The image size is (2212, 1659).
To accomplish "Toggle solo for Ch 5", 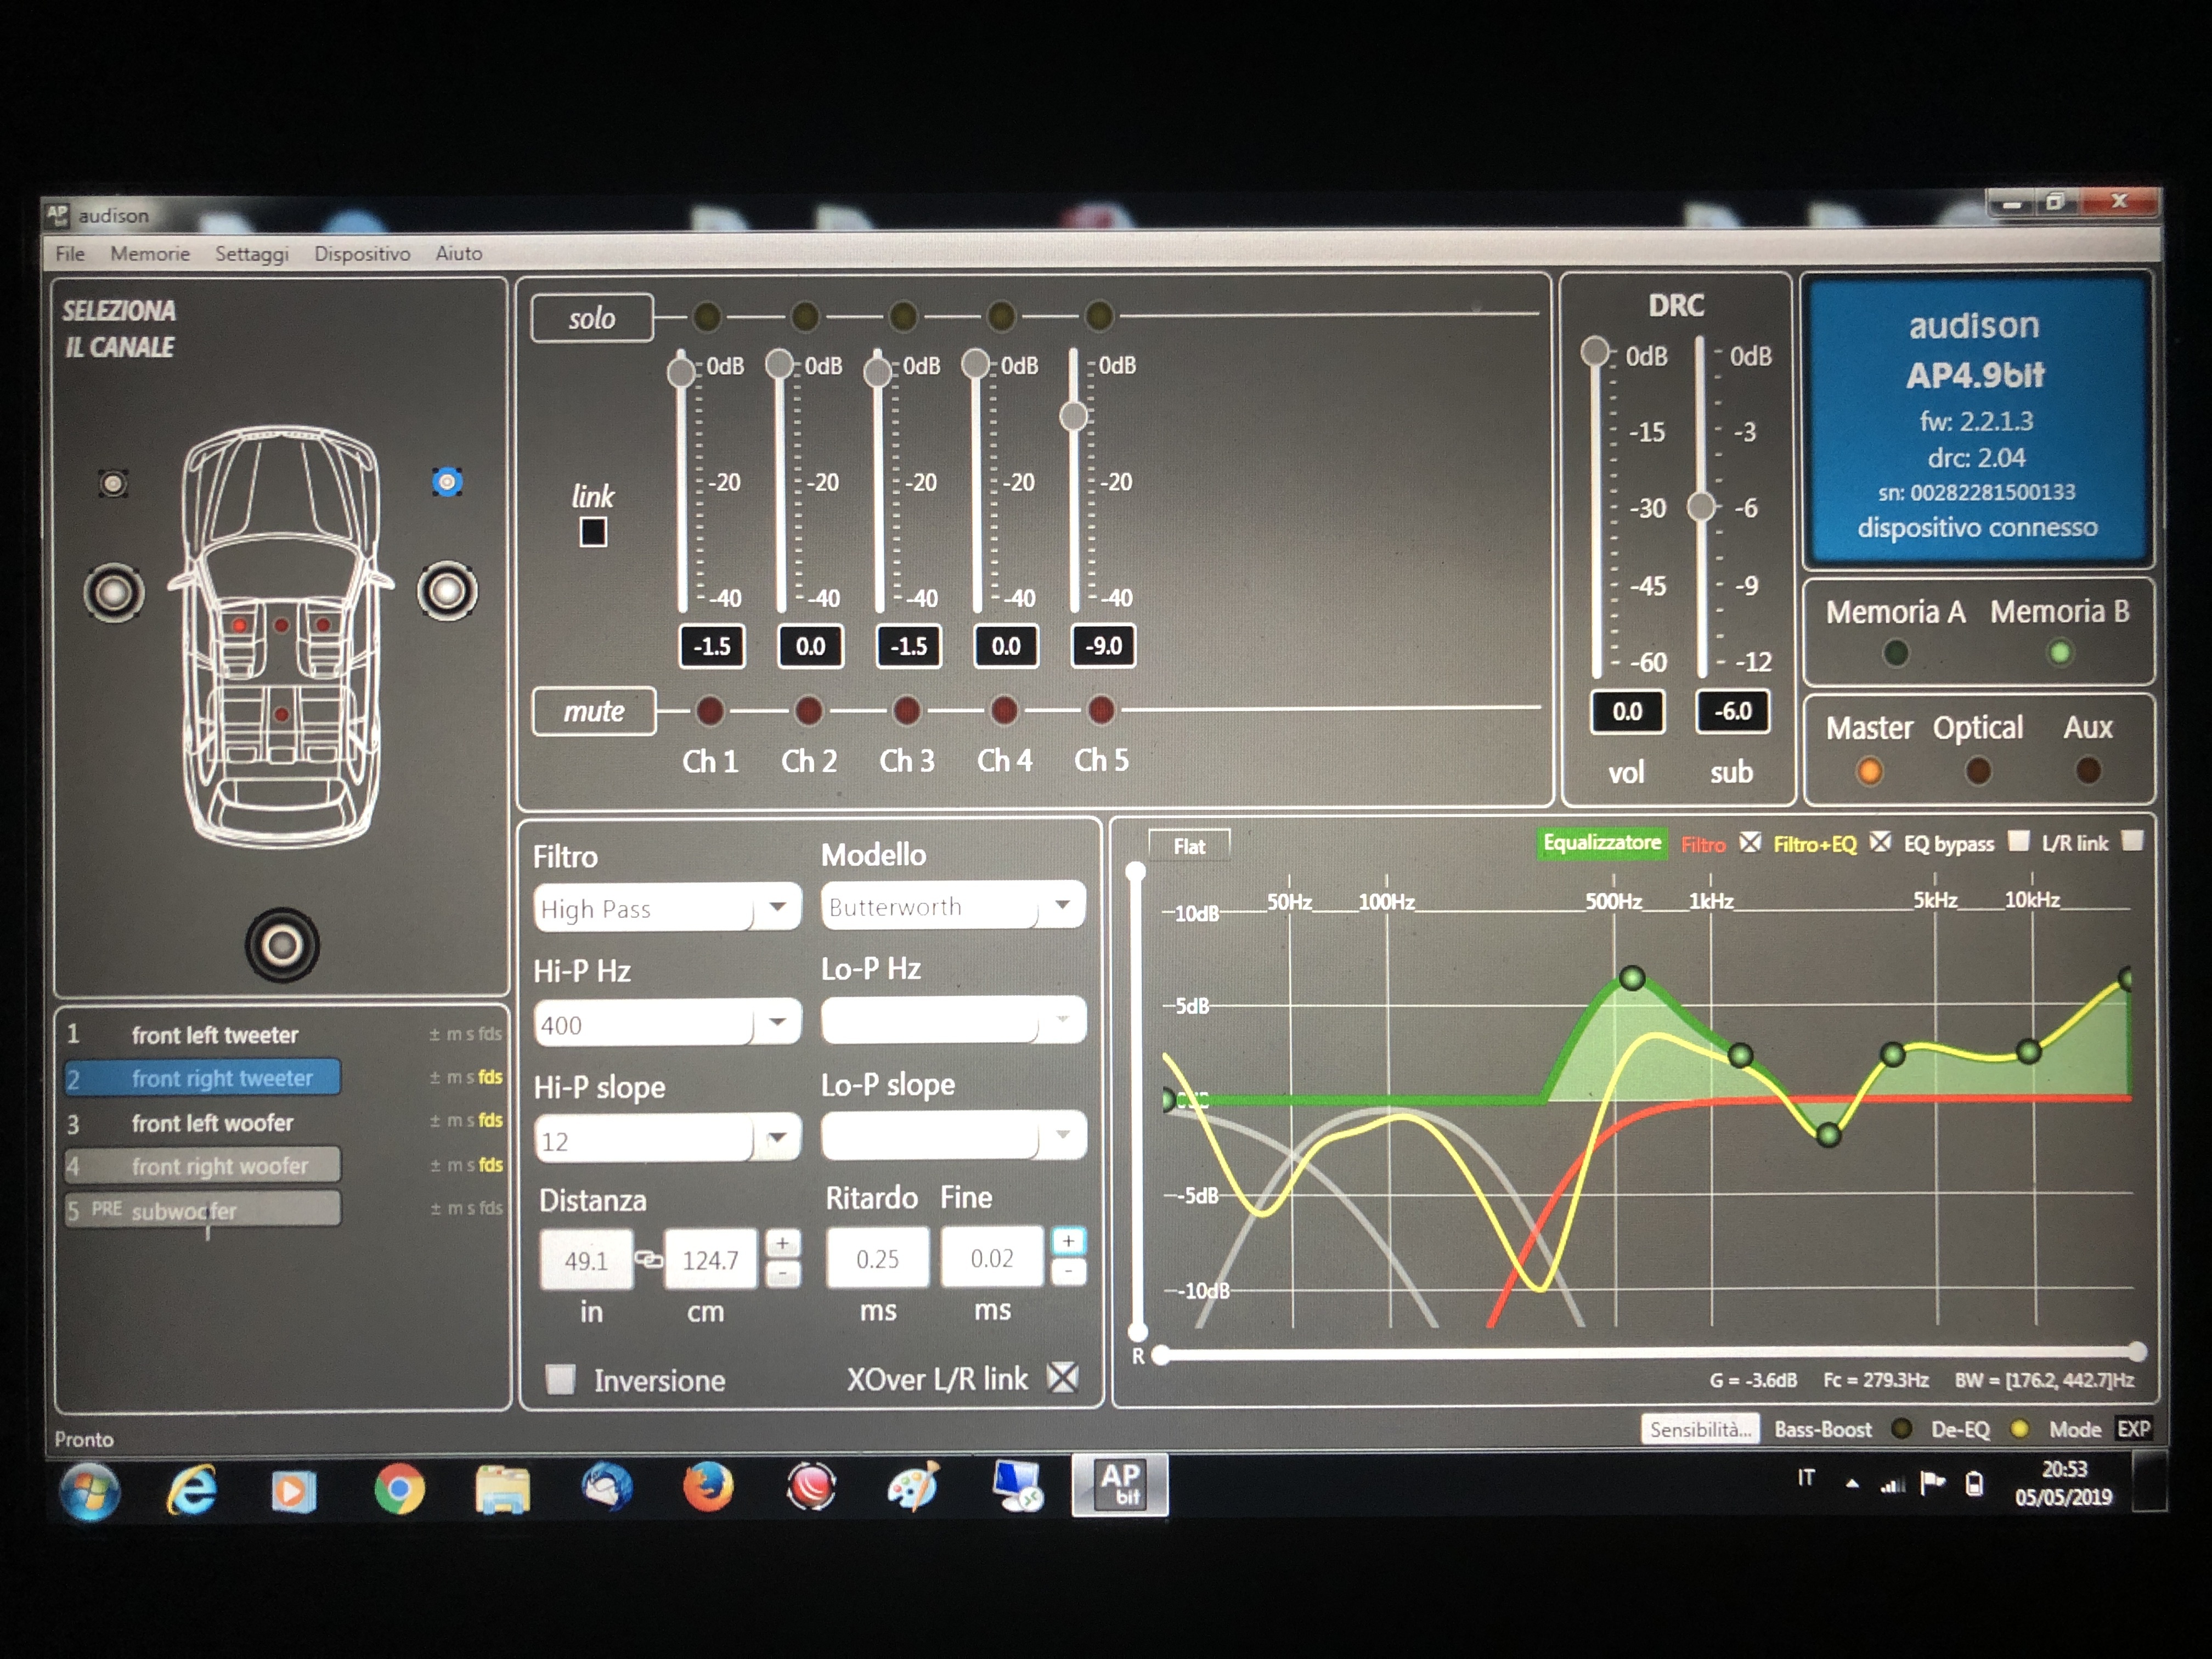I will coord(1099,316).
